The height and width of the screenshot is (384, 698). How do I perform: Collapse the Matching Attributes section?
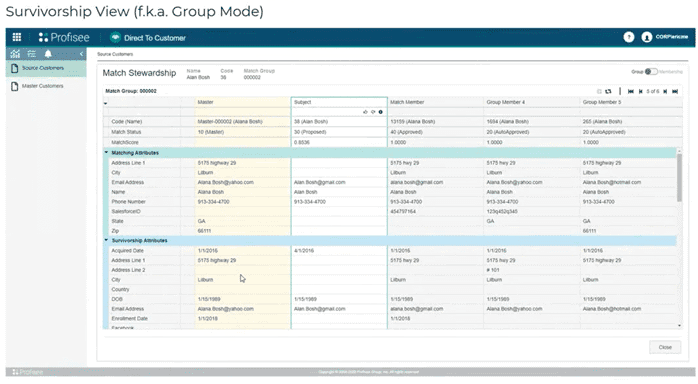(x=106, y=153)
